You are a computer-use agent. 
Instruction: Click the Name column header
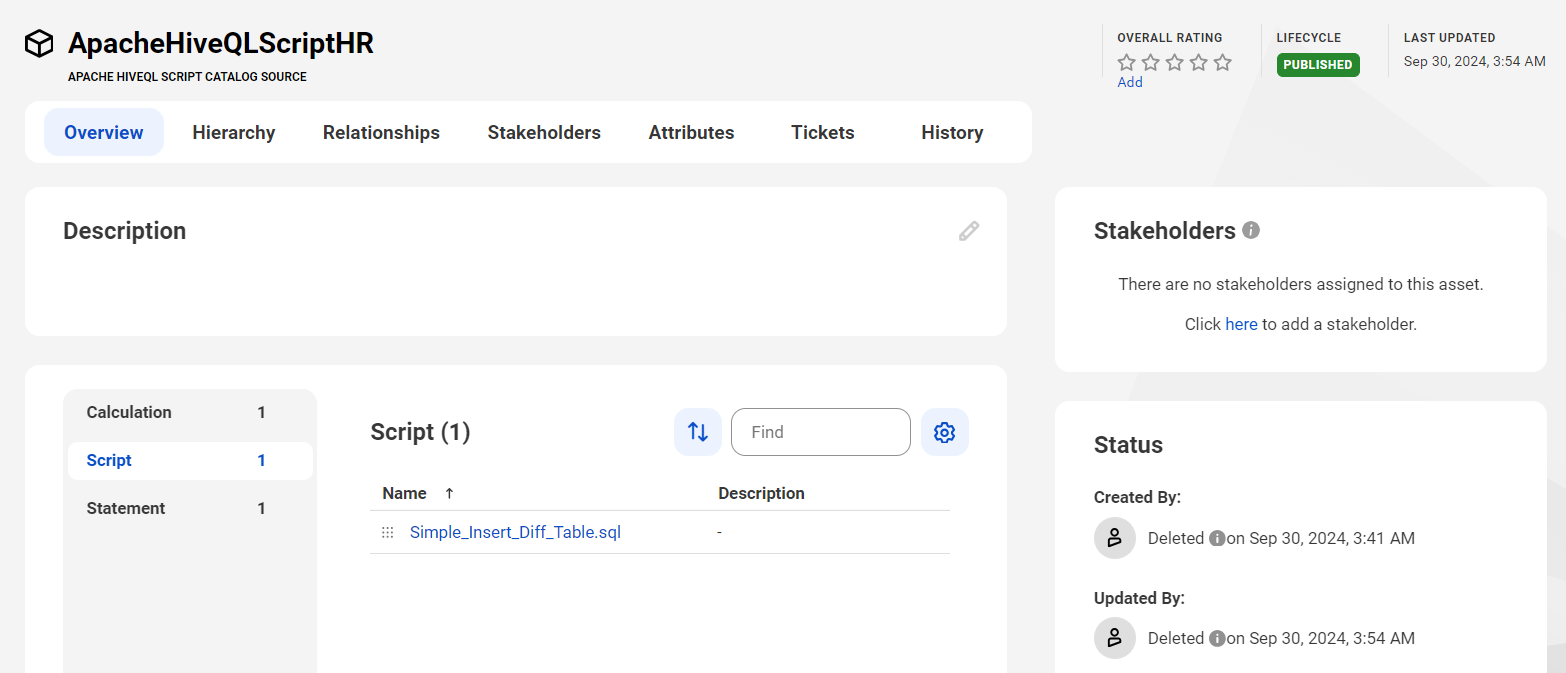coord(404,493)
